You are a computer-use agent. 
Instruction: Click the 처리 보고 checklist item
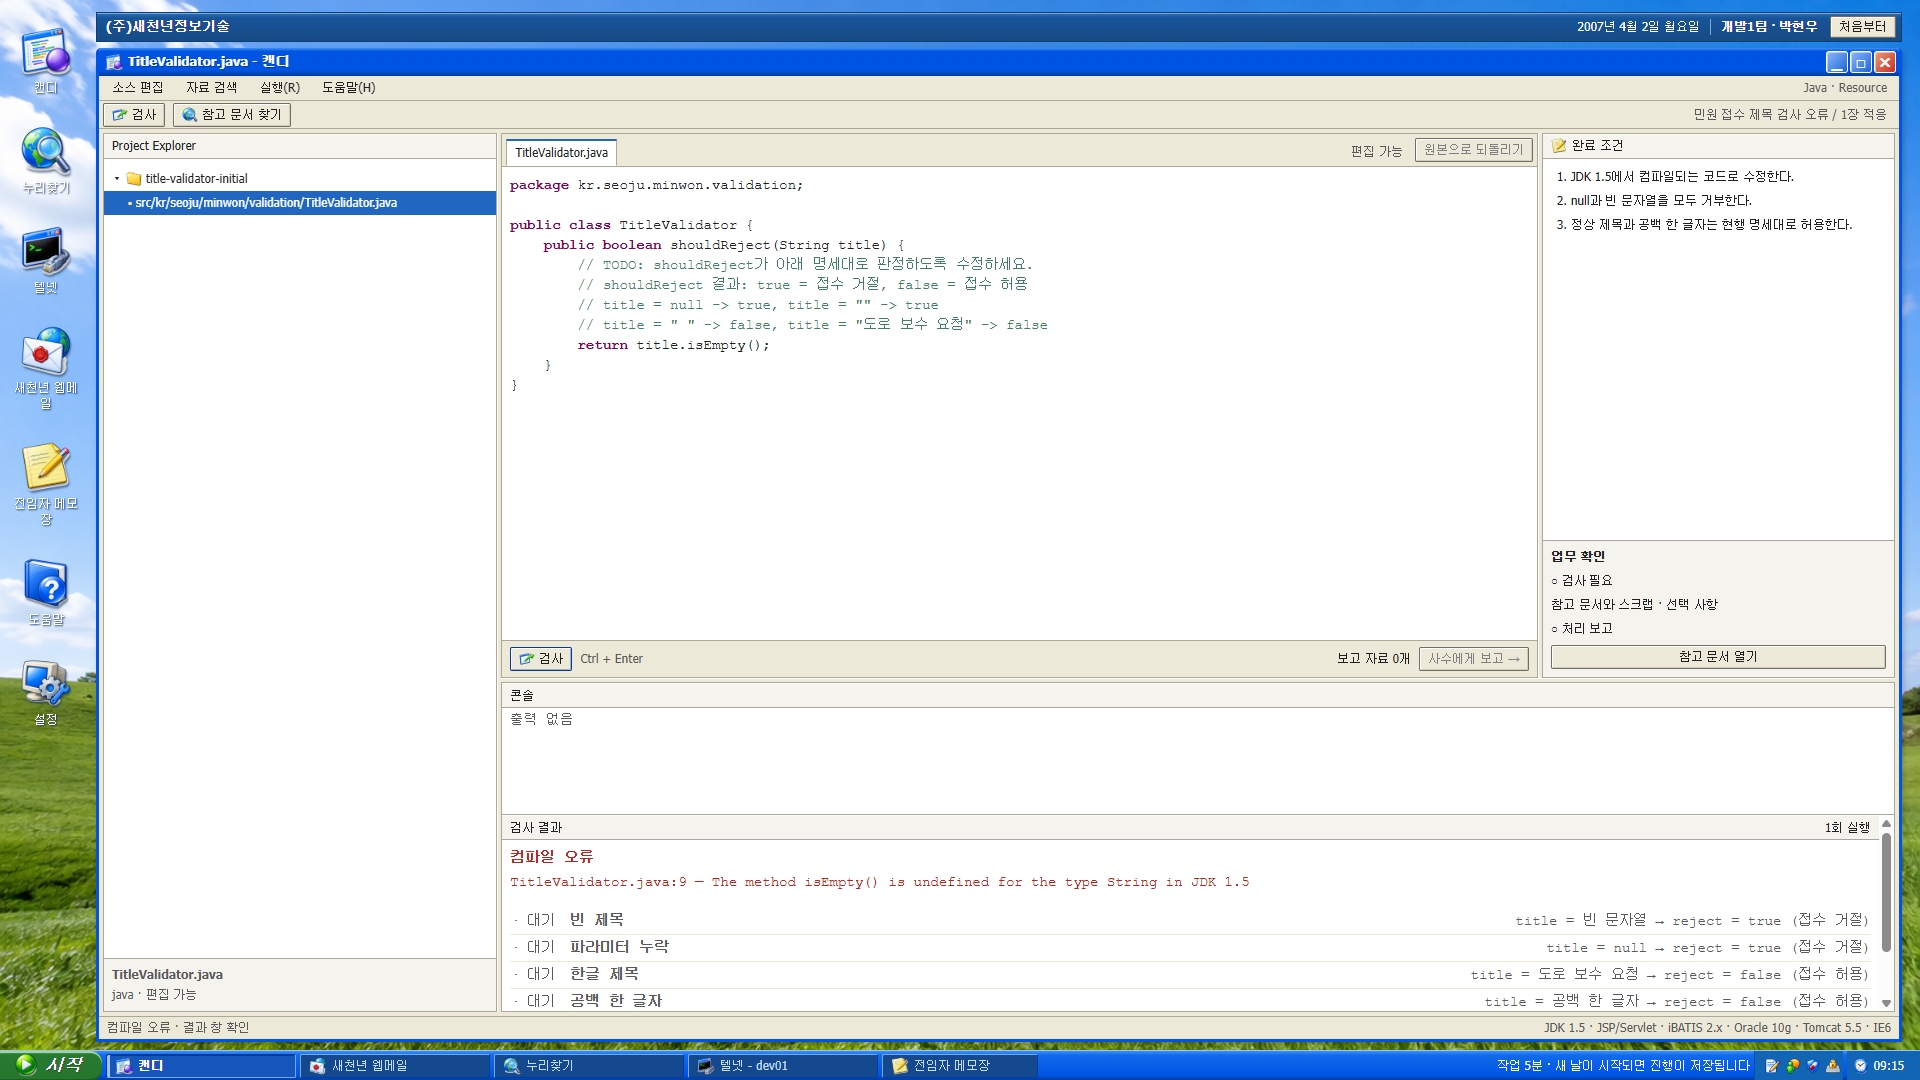[1582, 629]
